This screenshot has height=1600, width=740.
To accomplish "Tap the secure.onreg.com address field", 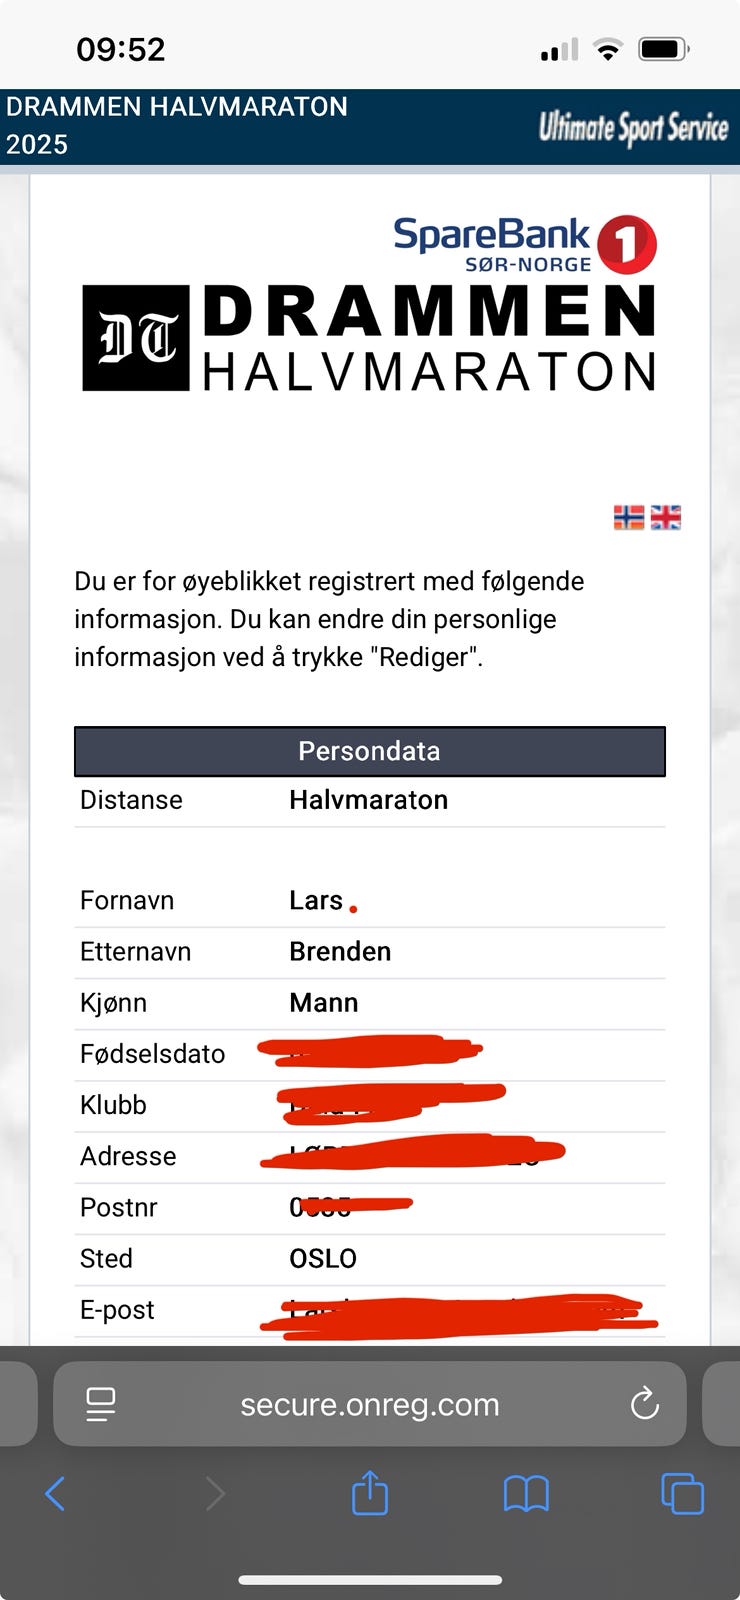I will [x=370, y=1404].
